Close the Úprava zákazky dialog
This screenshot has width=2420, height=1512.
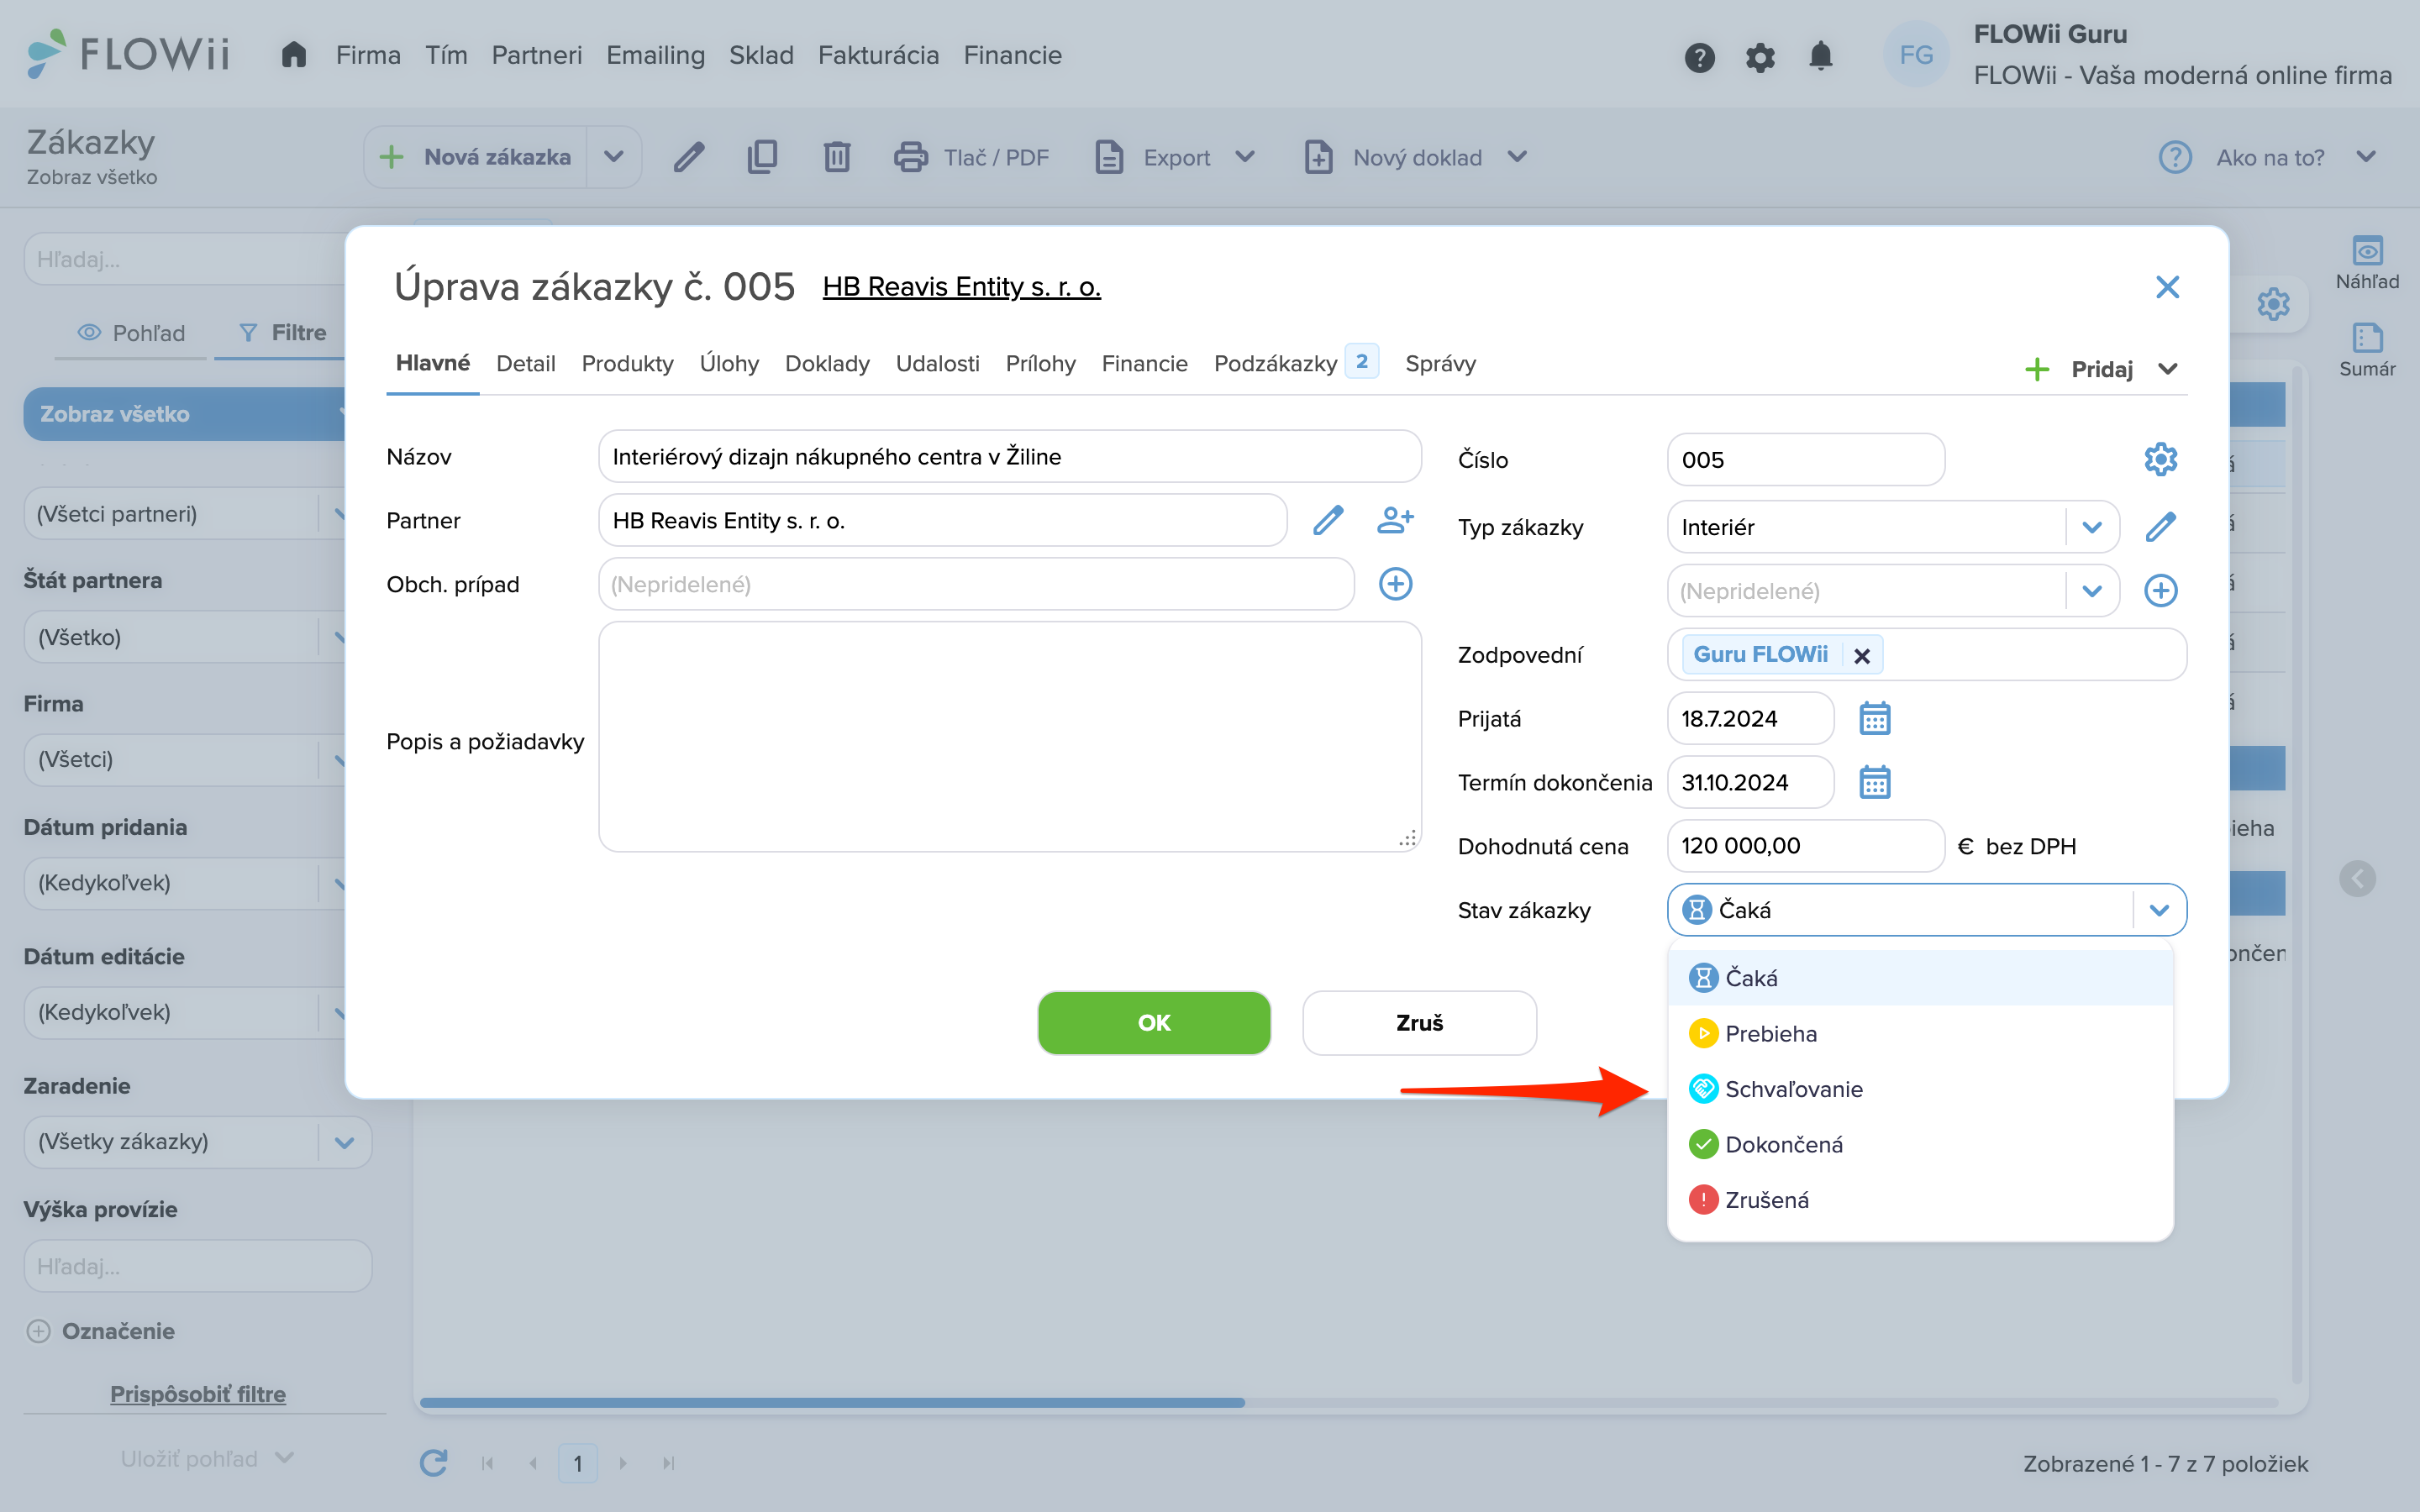pos(2167,288)
